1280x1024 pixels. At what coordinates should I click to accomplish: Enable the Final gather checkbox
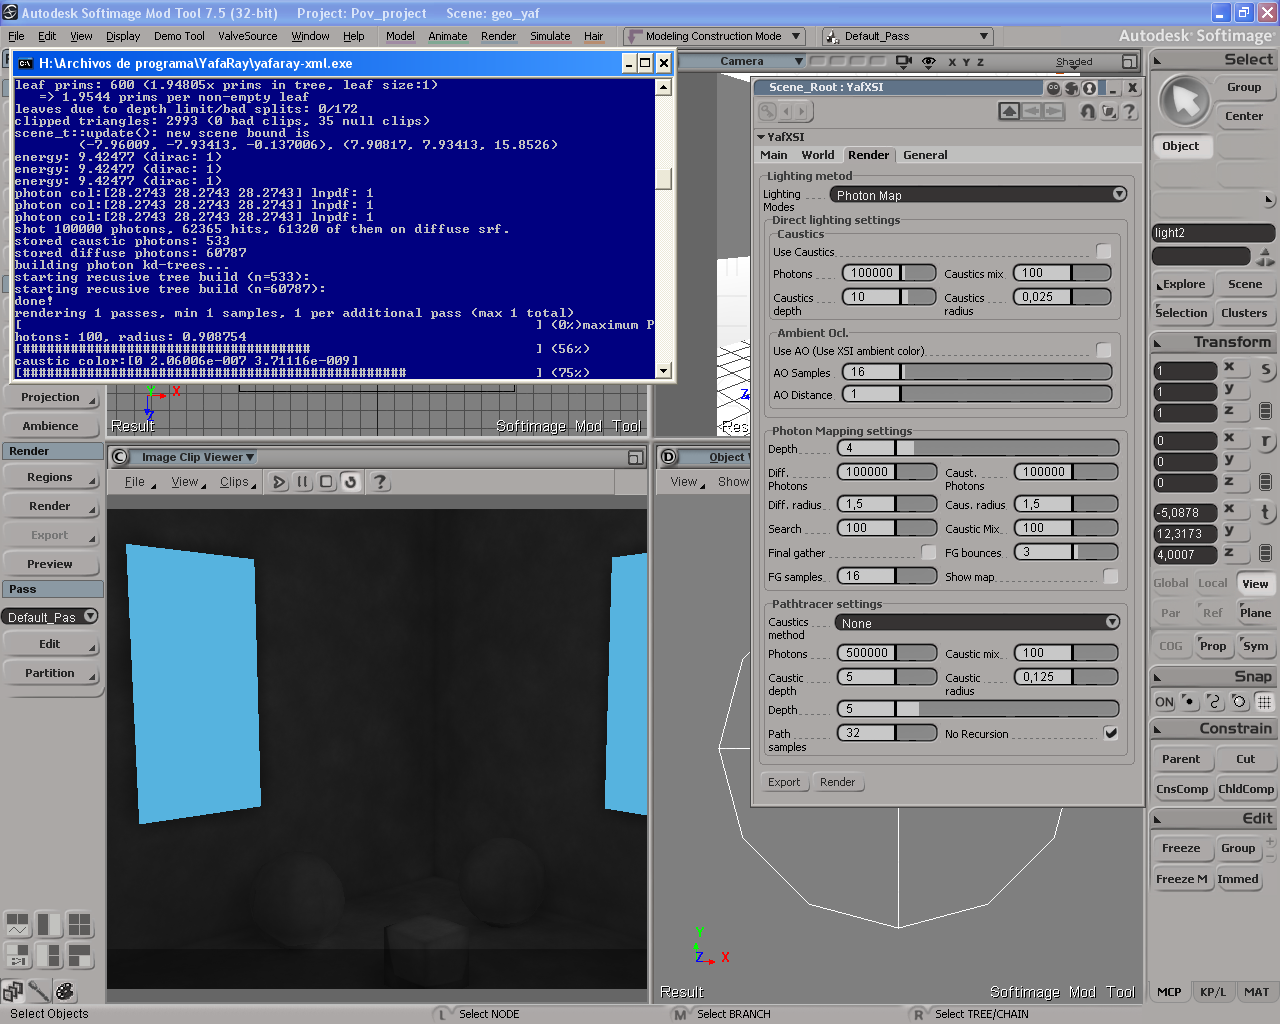point(929,552)
